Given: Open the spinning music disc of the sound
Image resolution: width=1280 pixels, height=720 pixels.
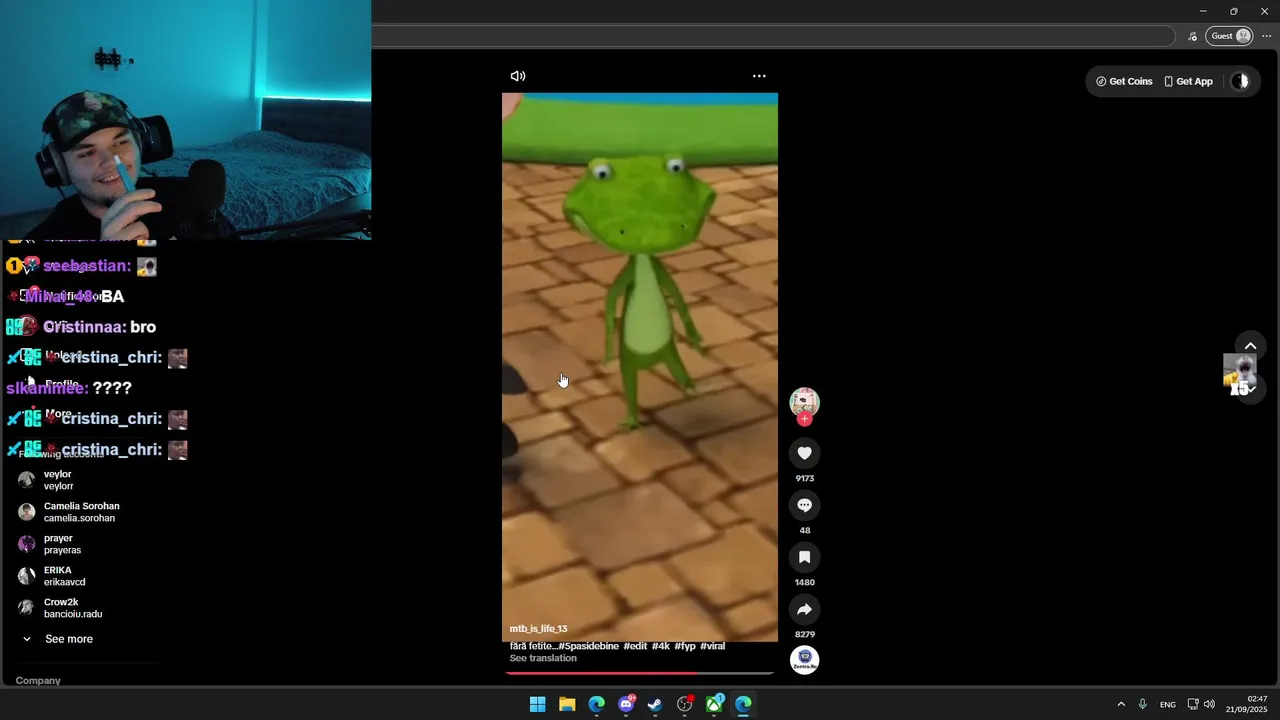Looking at the screenshot, I should (x=804, y=660).
